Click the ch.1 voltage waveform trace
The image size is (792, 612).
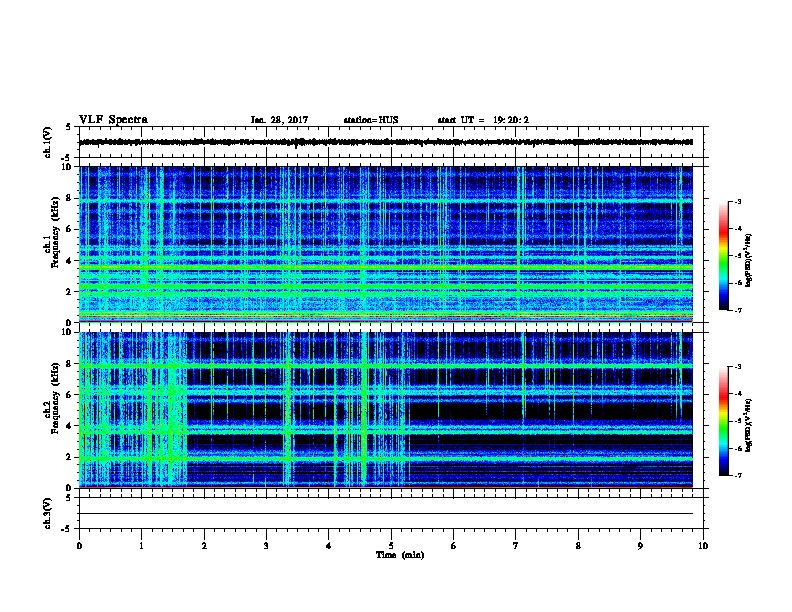386,142
